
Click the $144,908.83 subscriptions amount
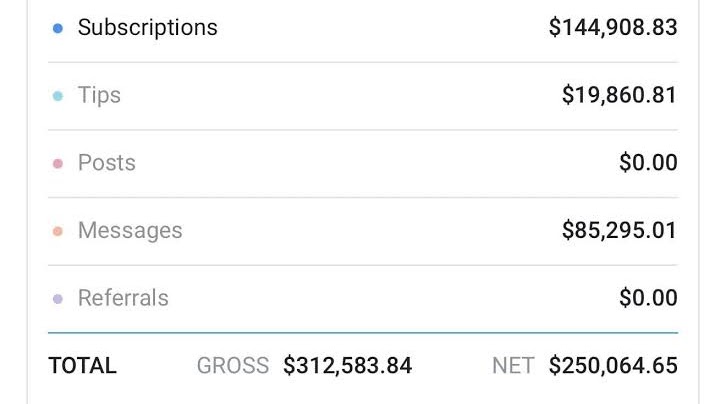point(613,27)
